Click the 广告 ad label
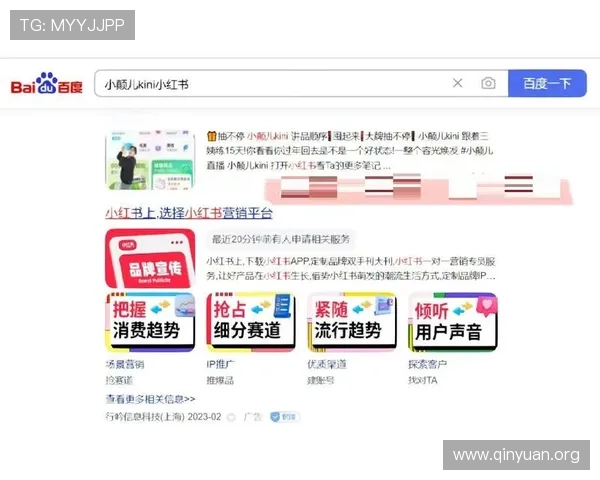600x480 pixels. click(x=252, y=417)
